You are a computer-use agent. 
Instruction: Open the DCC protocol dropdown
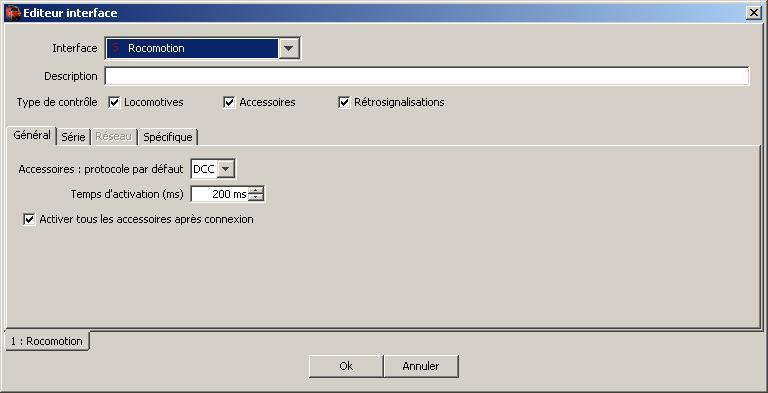coord(225,169)
